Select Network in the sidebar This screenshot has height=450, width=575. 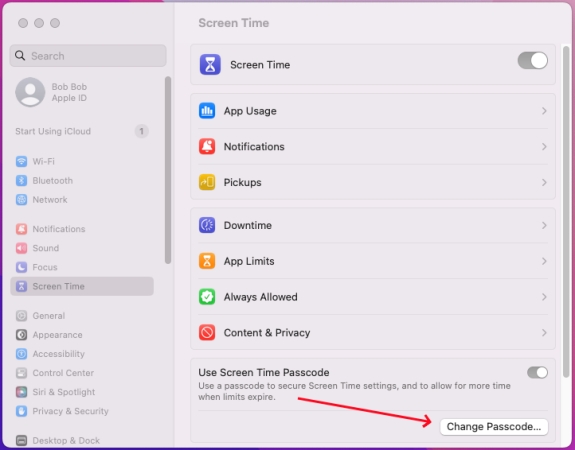pyautogui.click(x=82, y=200)
